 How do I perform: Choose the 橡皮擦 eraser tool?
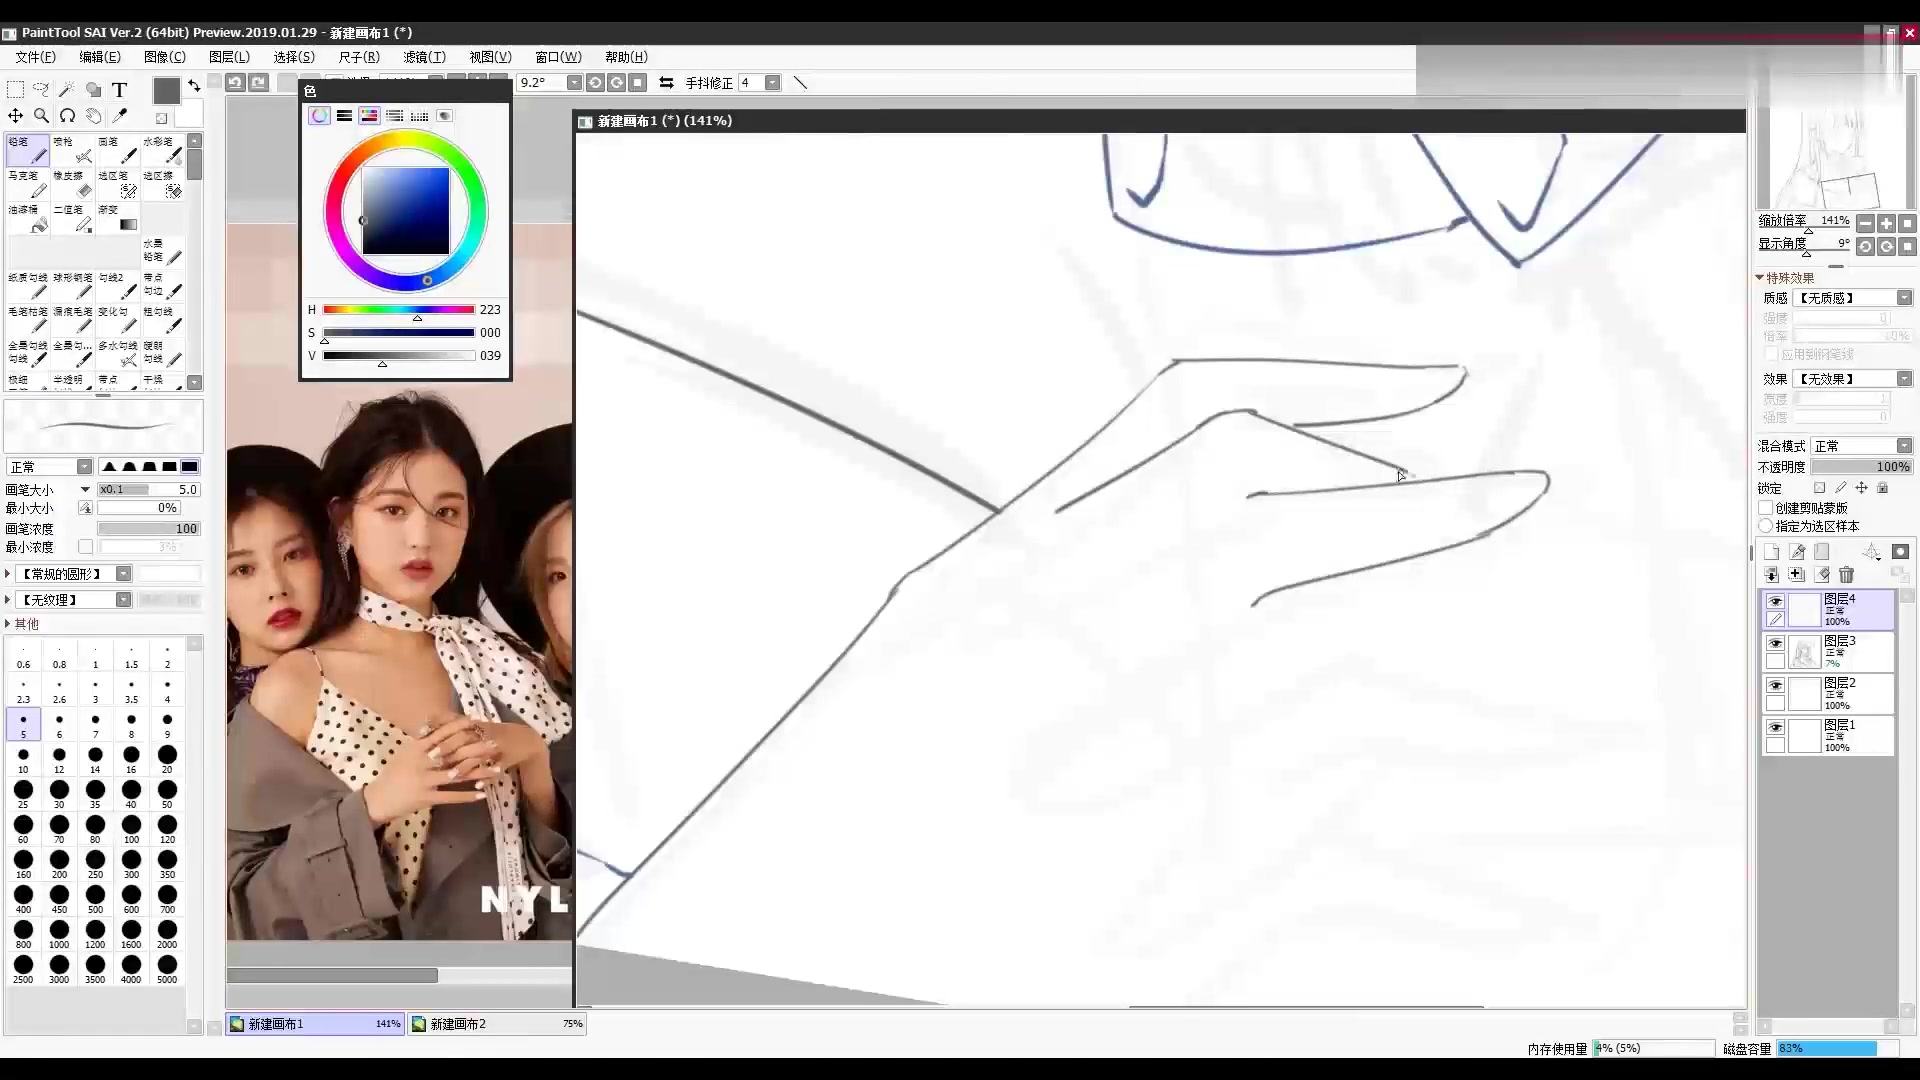coord(73,184)
